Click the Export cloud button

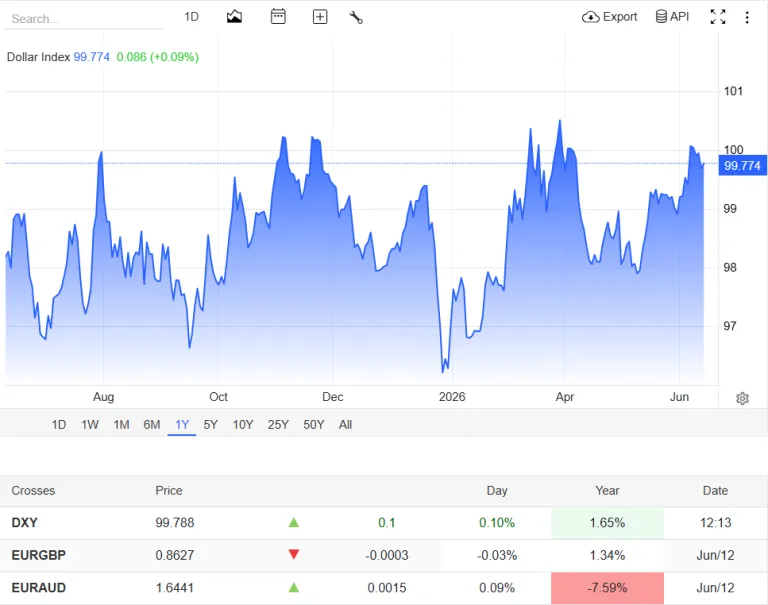pos(609,17)
